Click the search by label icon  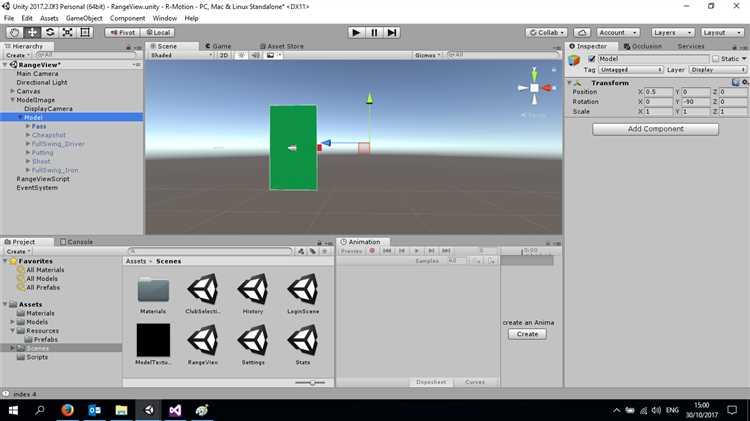313,252
